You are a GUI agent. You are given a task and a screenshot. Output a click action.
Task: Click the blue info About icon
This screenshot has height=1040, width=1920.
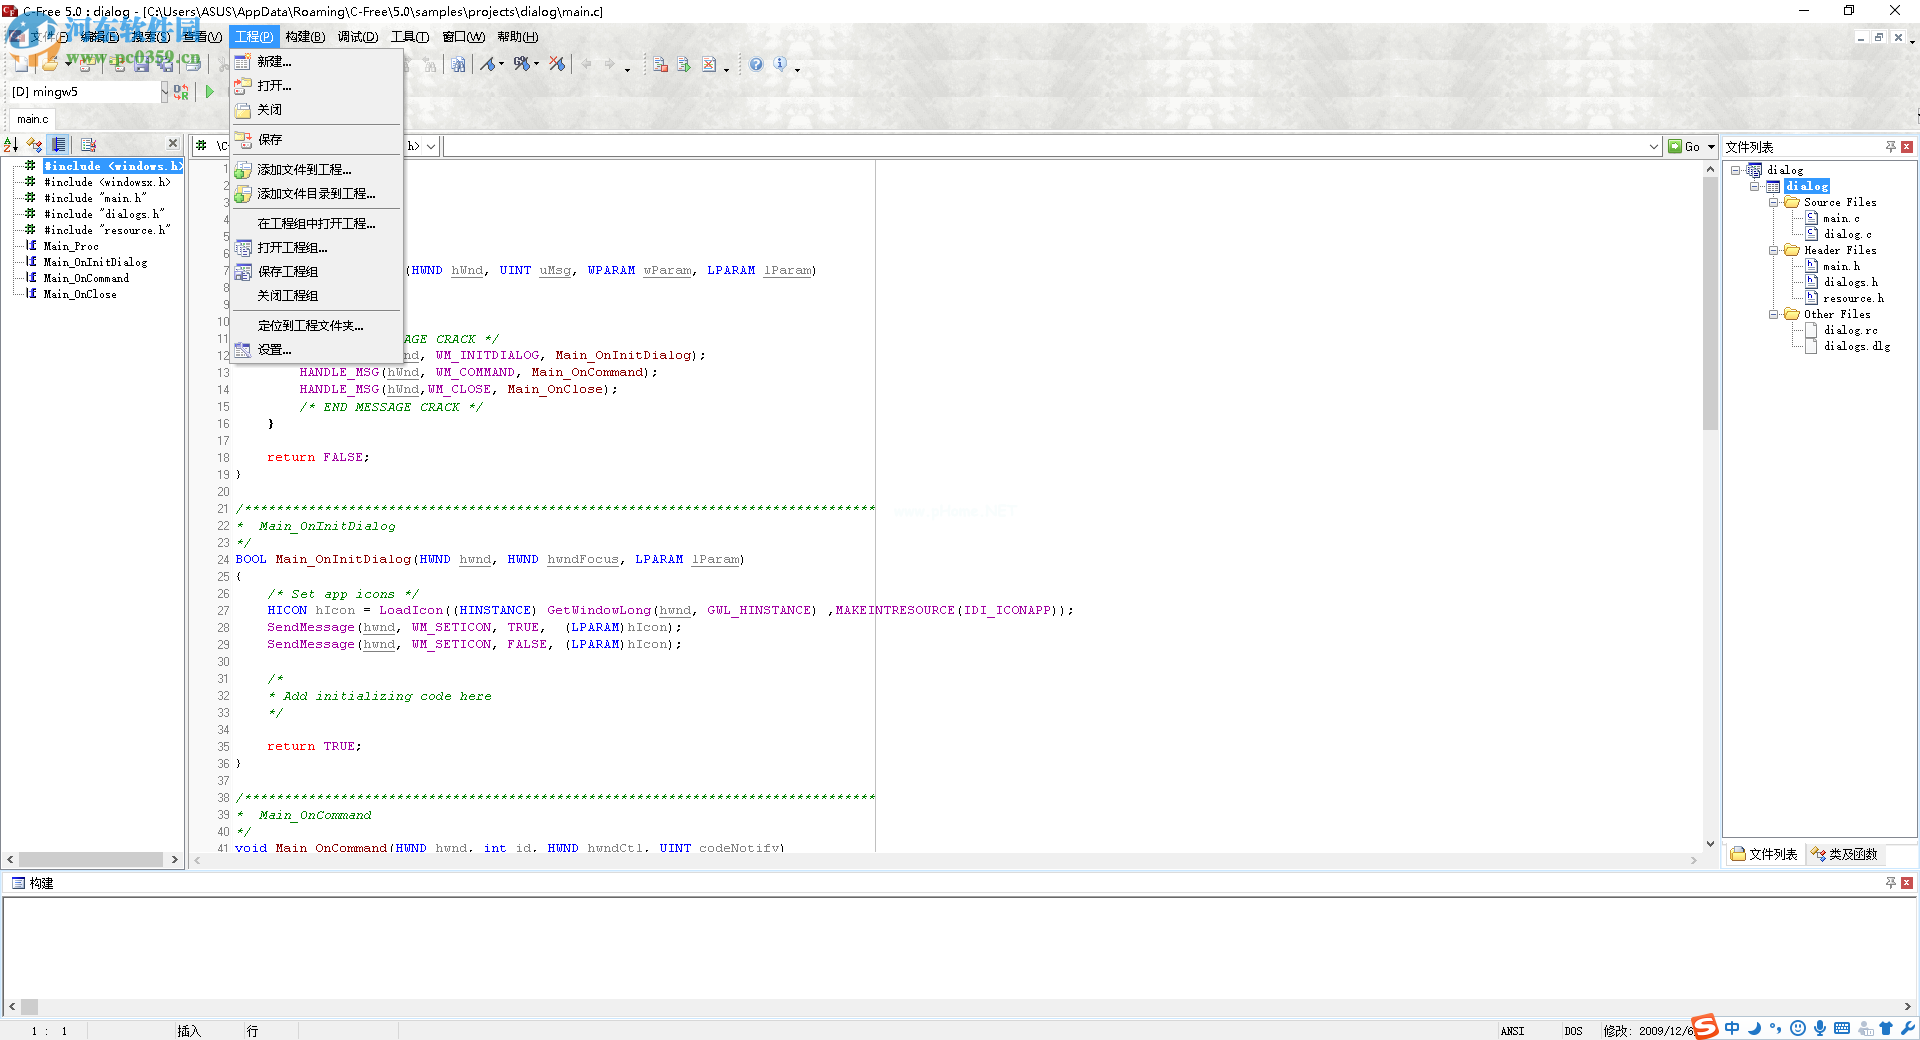click(x=780, y=65)
